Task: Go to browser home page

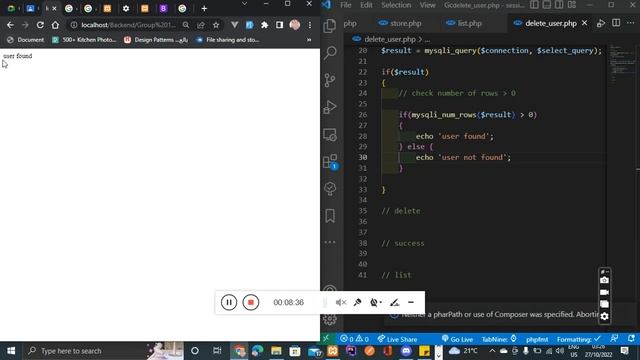Action: [55, 25]
